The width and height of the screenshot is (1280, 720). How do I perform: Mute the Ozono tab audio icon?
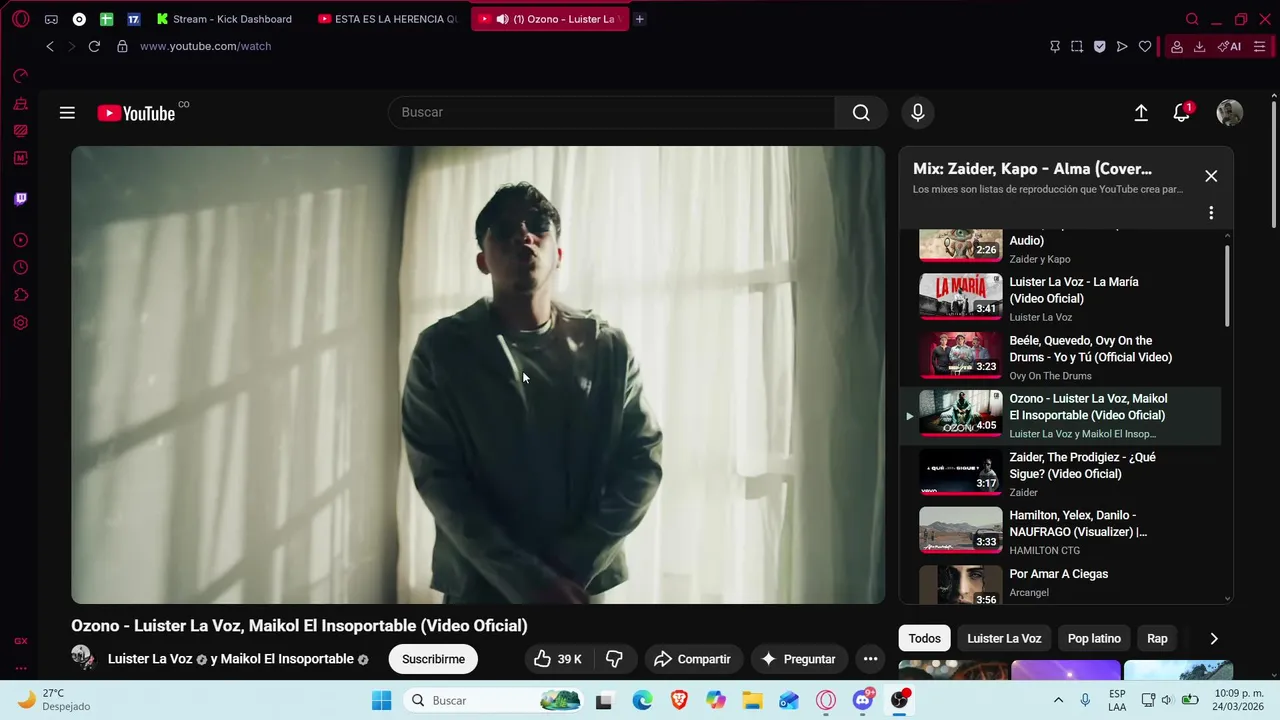pos(502,19)
